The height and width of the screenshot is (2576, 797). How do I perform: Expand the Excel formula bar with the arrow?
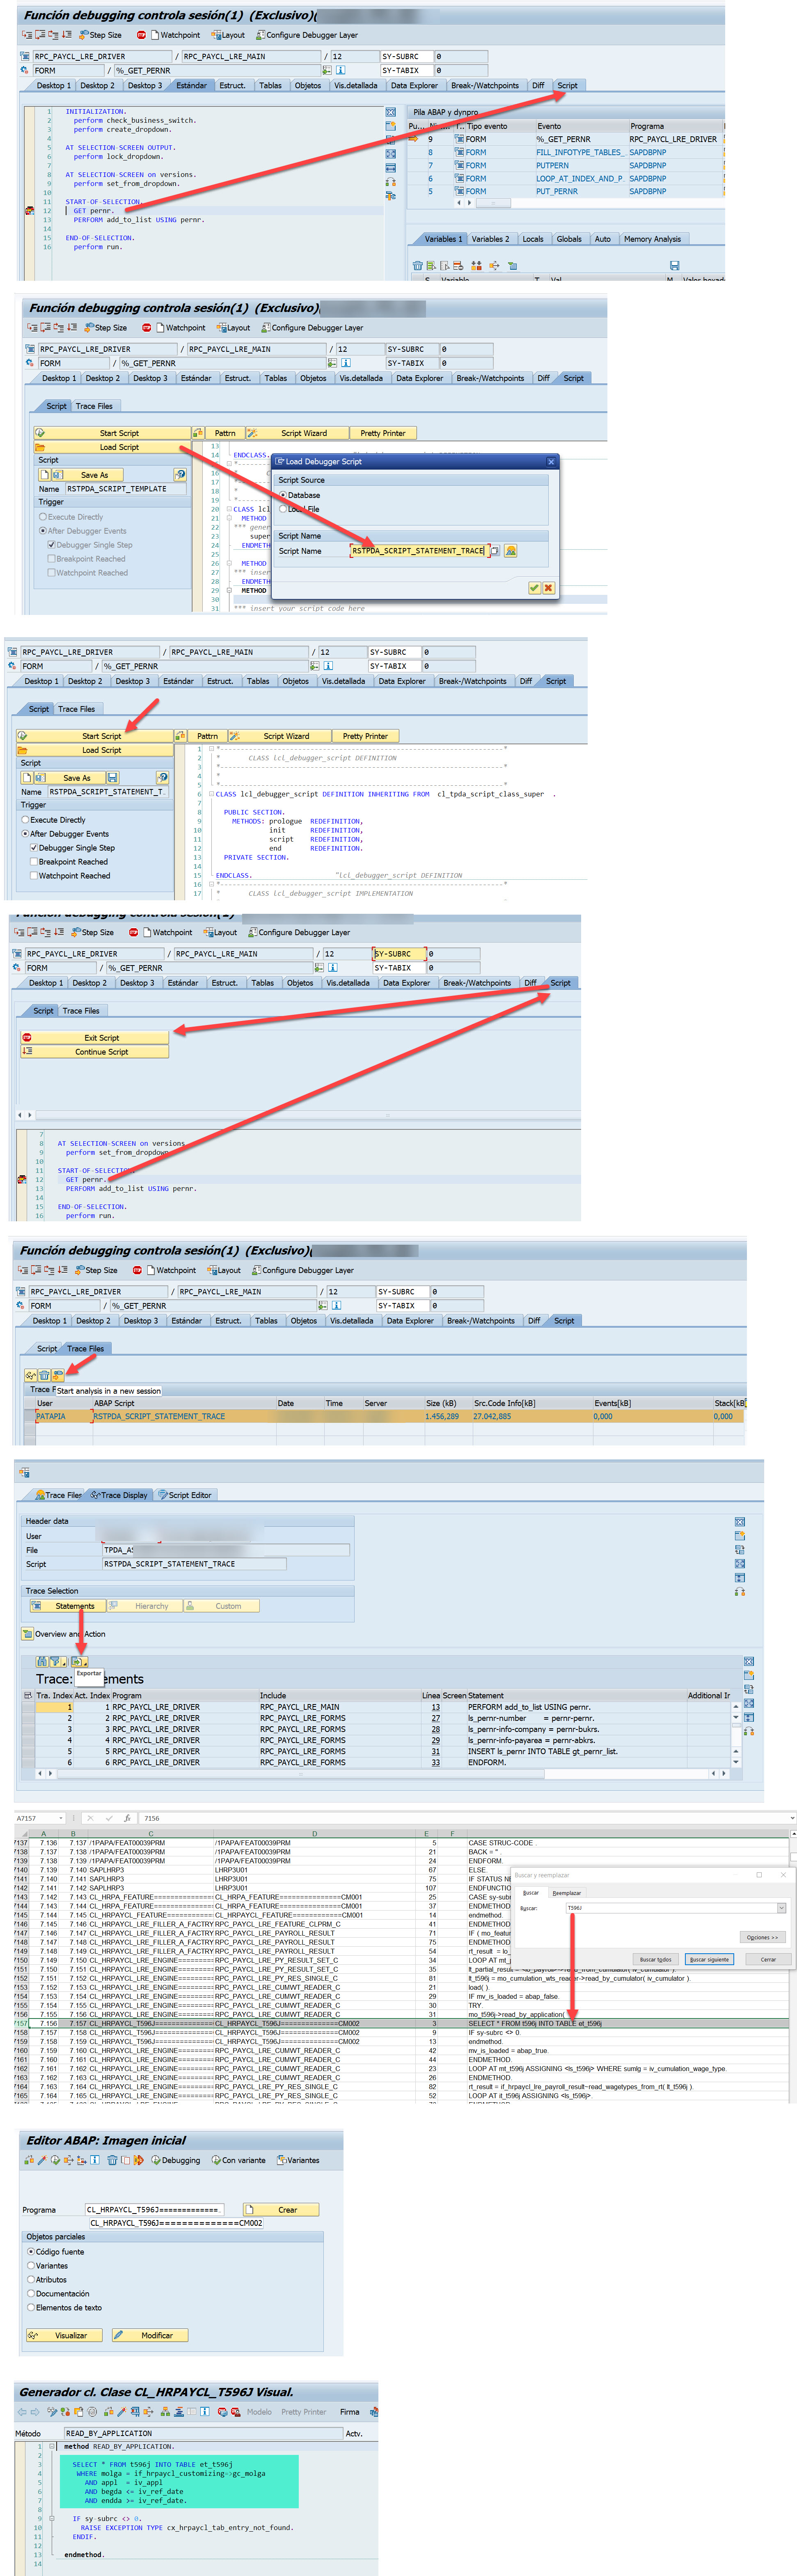[792, 1818]
